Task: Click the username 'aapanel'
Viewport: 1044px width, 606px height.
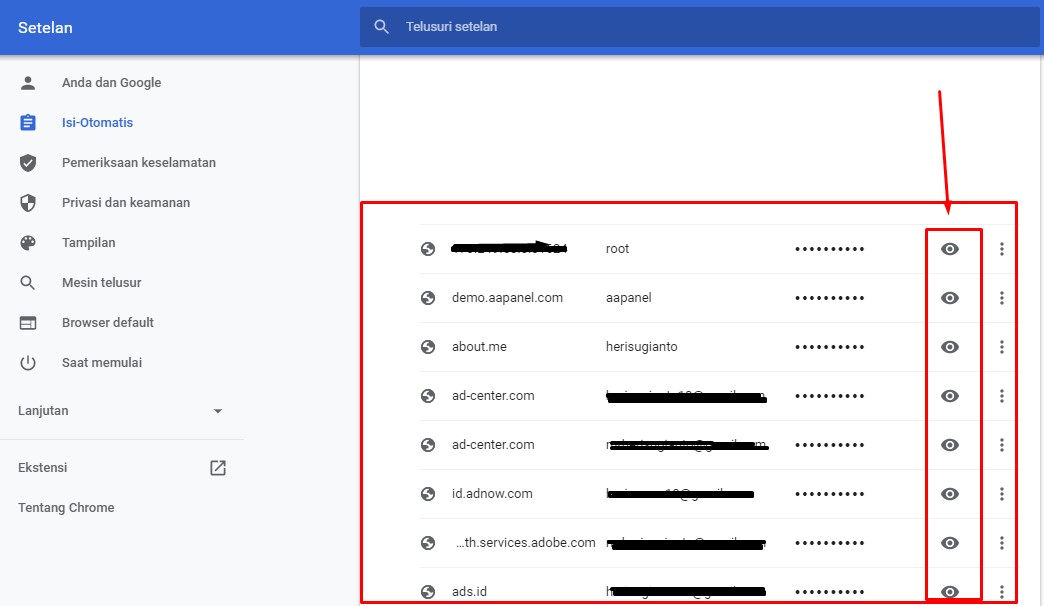Action: (x=629, y=298)
